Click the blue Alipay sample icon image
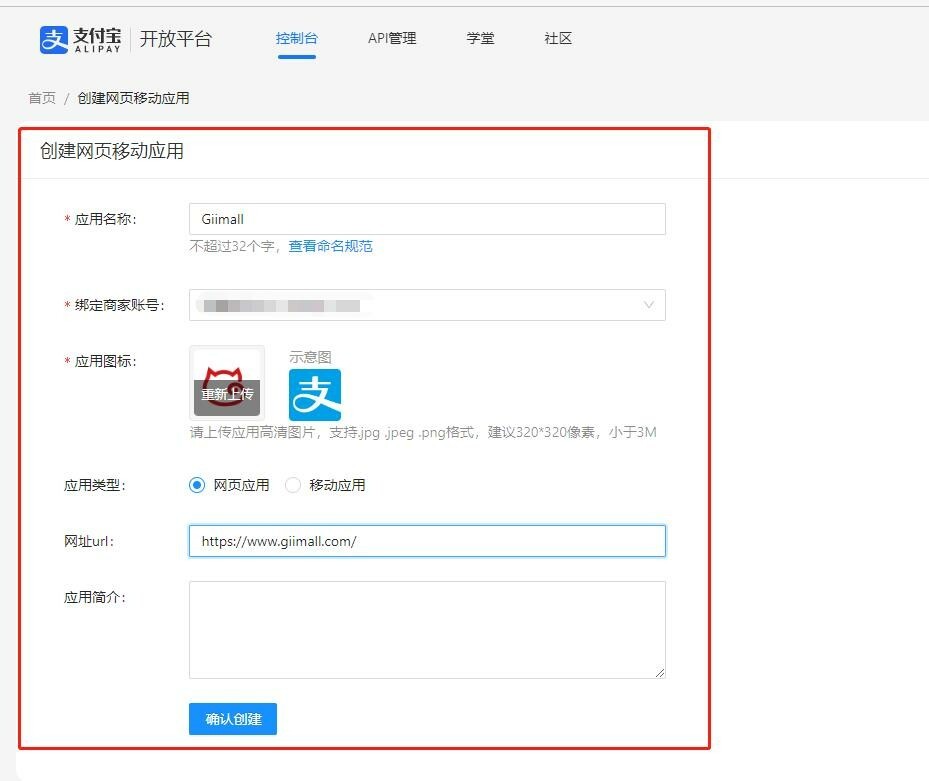 315,395
